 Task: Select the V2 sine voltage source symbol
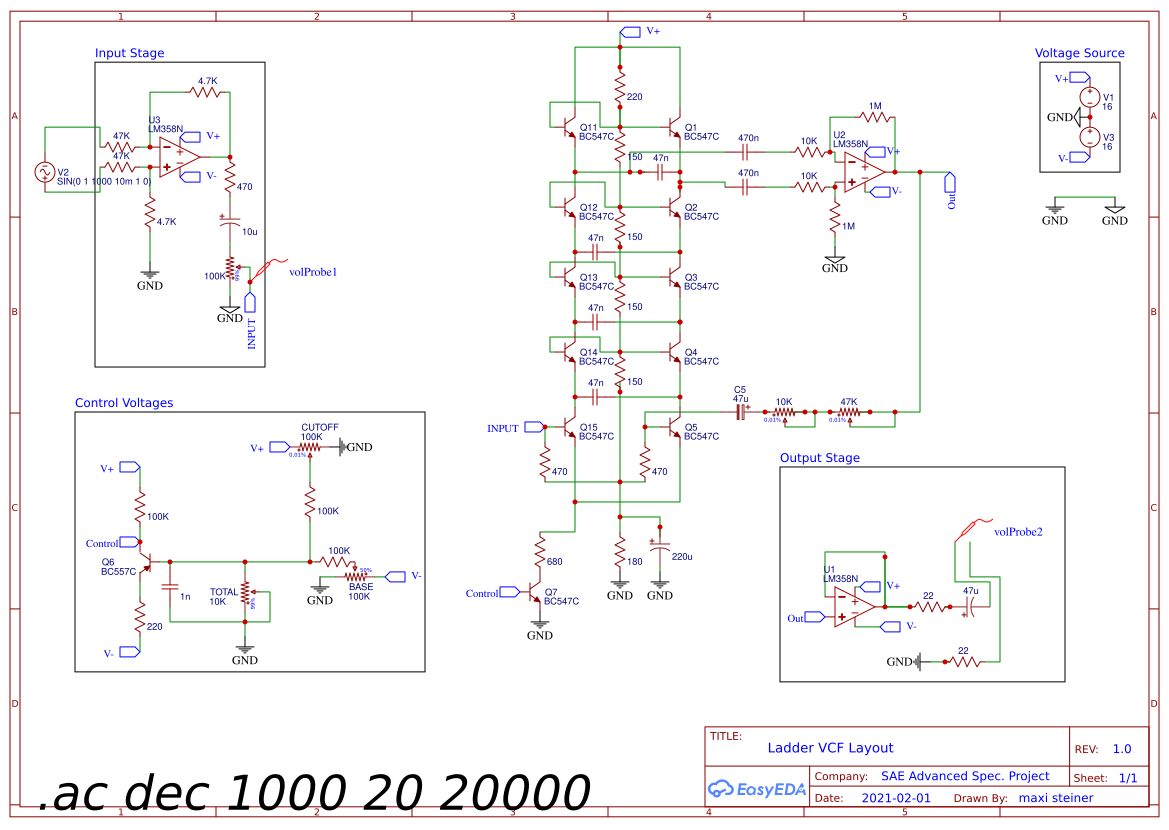pyautogui.click(x=44, y=172)
